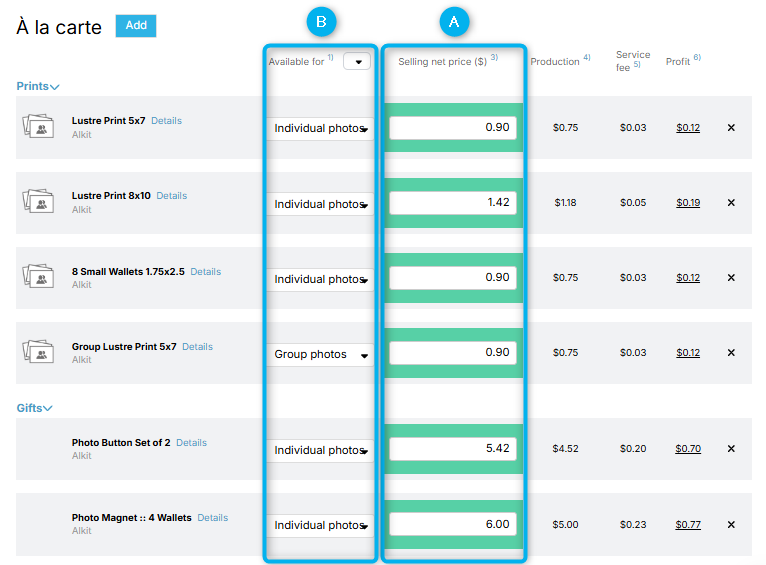Screen dimensions: 766x565
Task: Click the Add button next to À la carte
Action: pos(136,25)
